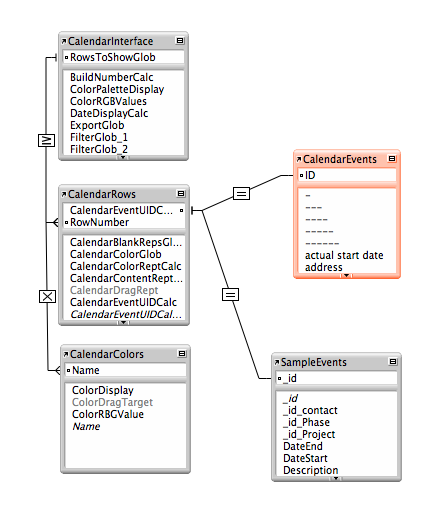Image resolution: width=421 pixels, height=520 pixels.
Task: Toggle CalendarColors table collapse button
Action: (182, 354)
